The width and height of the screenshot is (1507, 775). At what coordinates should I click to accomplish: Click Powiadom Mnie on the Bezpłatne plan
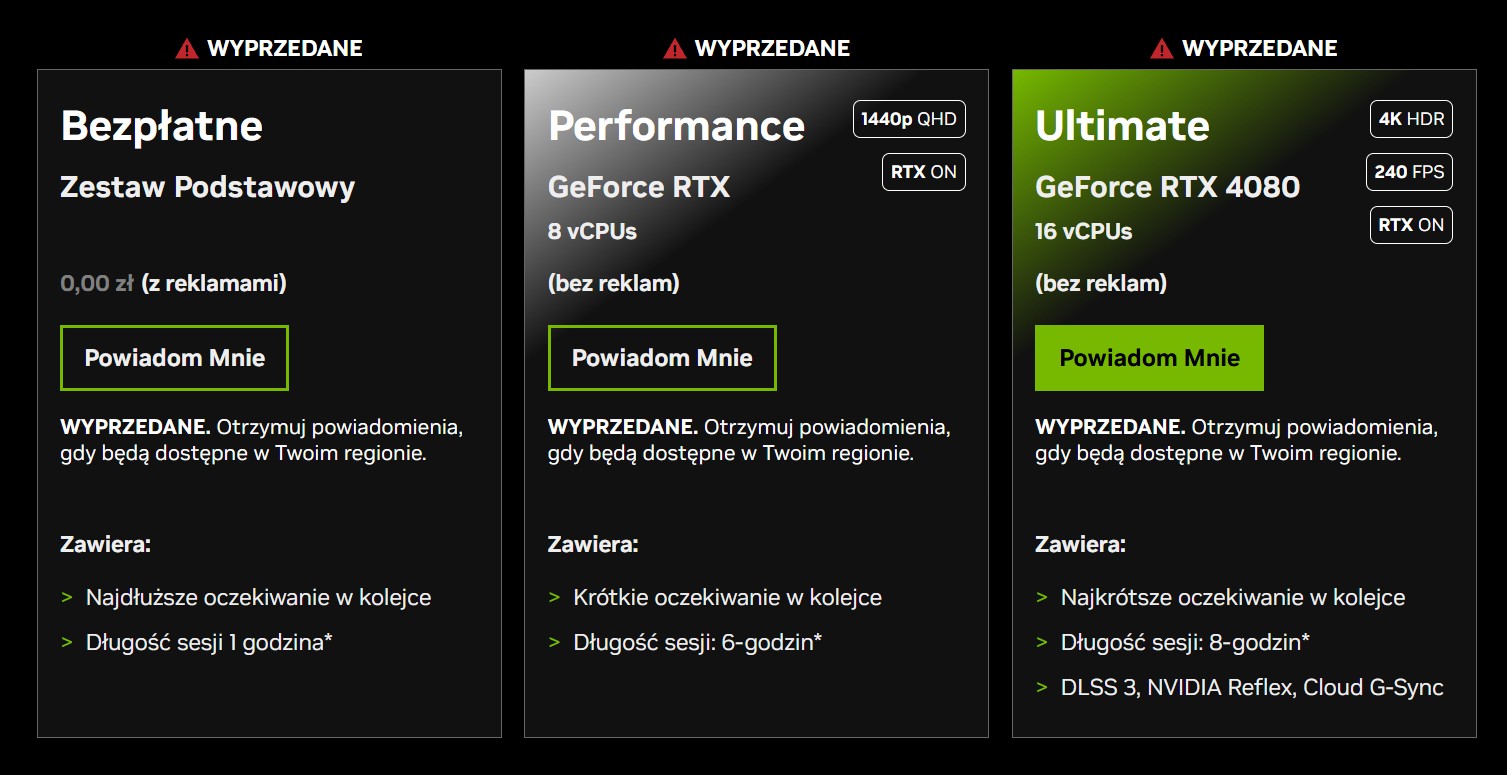point(174,357)
